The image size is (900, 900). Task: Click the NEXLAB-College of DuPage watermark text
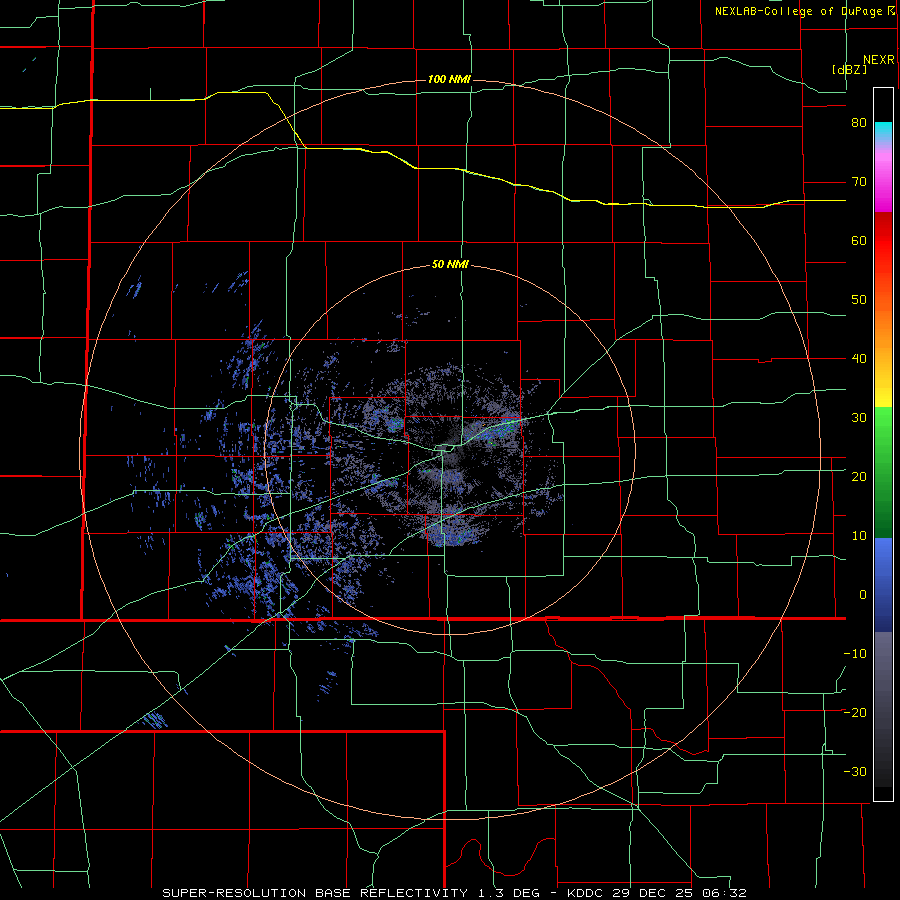tap(804, 11)
